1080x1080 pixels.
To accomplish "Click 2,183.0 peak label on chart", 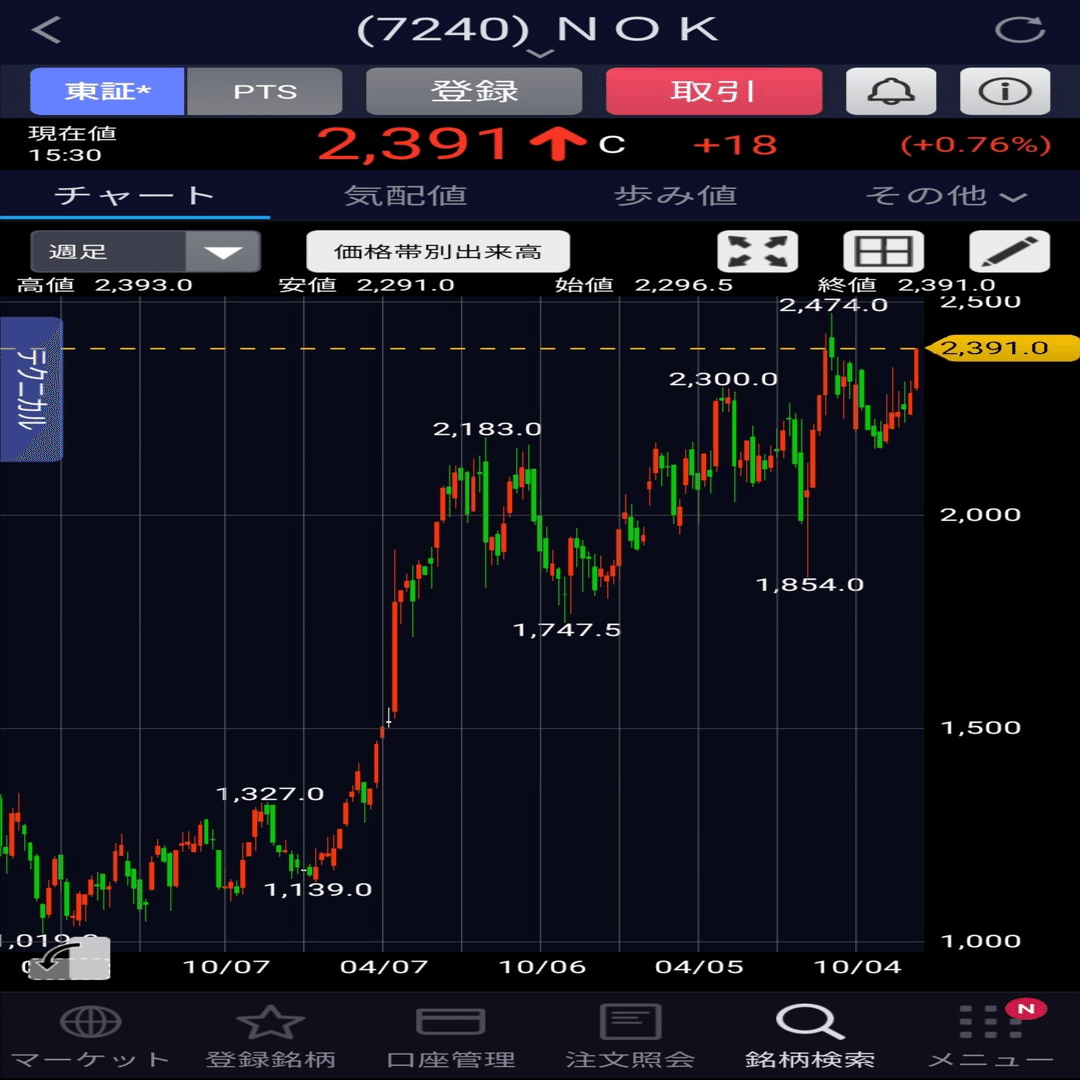I will point(487,429).
